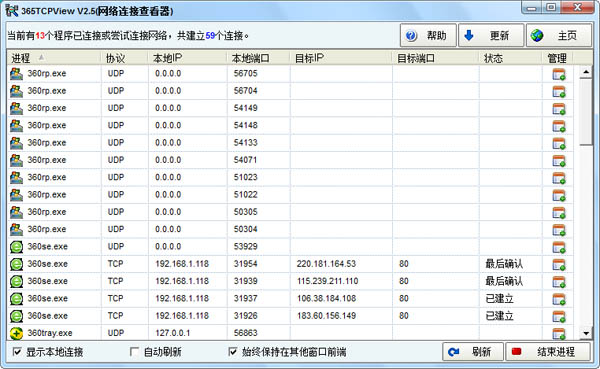Open the 主页 homepage button
The image size is (600, 369).
(559, 36)
